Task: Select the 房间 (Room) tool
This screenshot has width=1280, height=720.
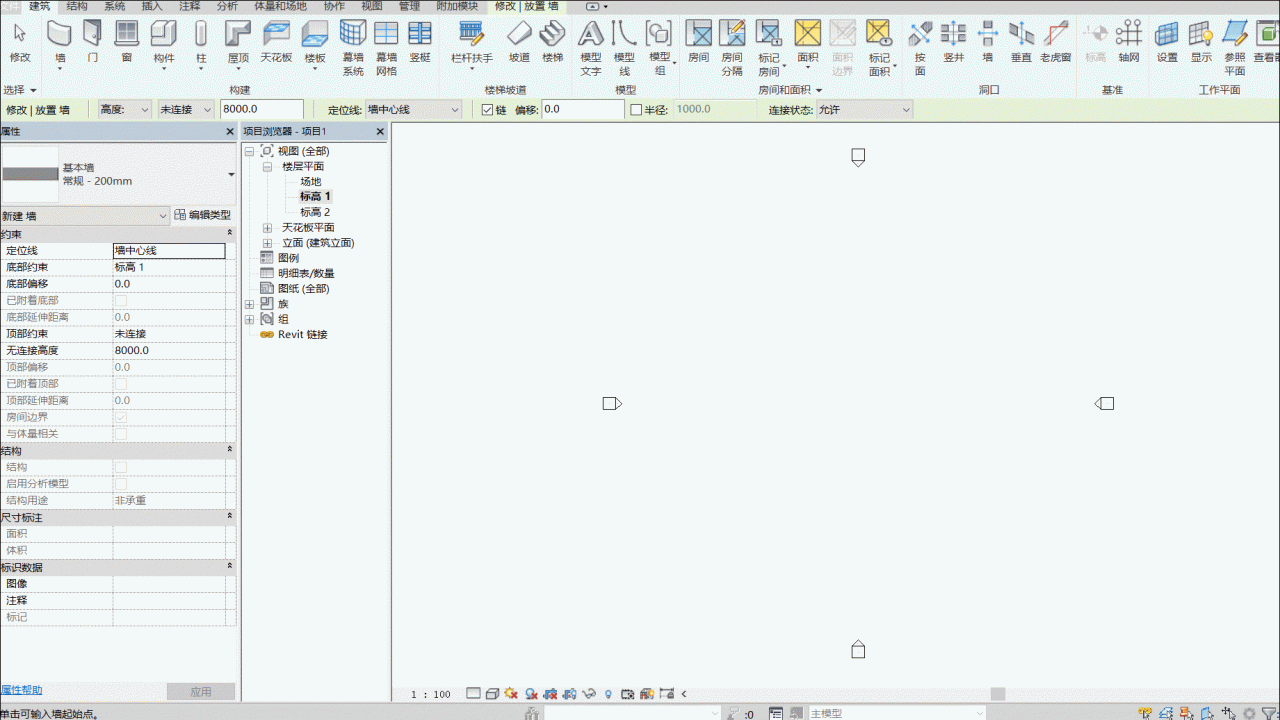Action: click(699, 42)
